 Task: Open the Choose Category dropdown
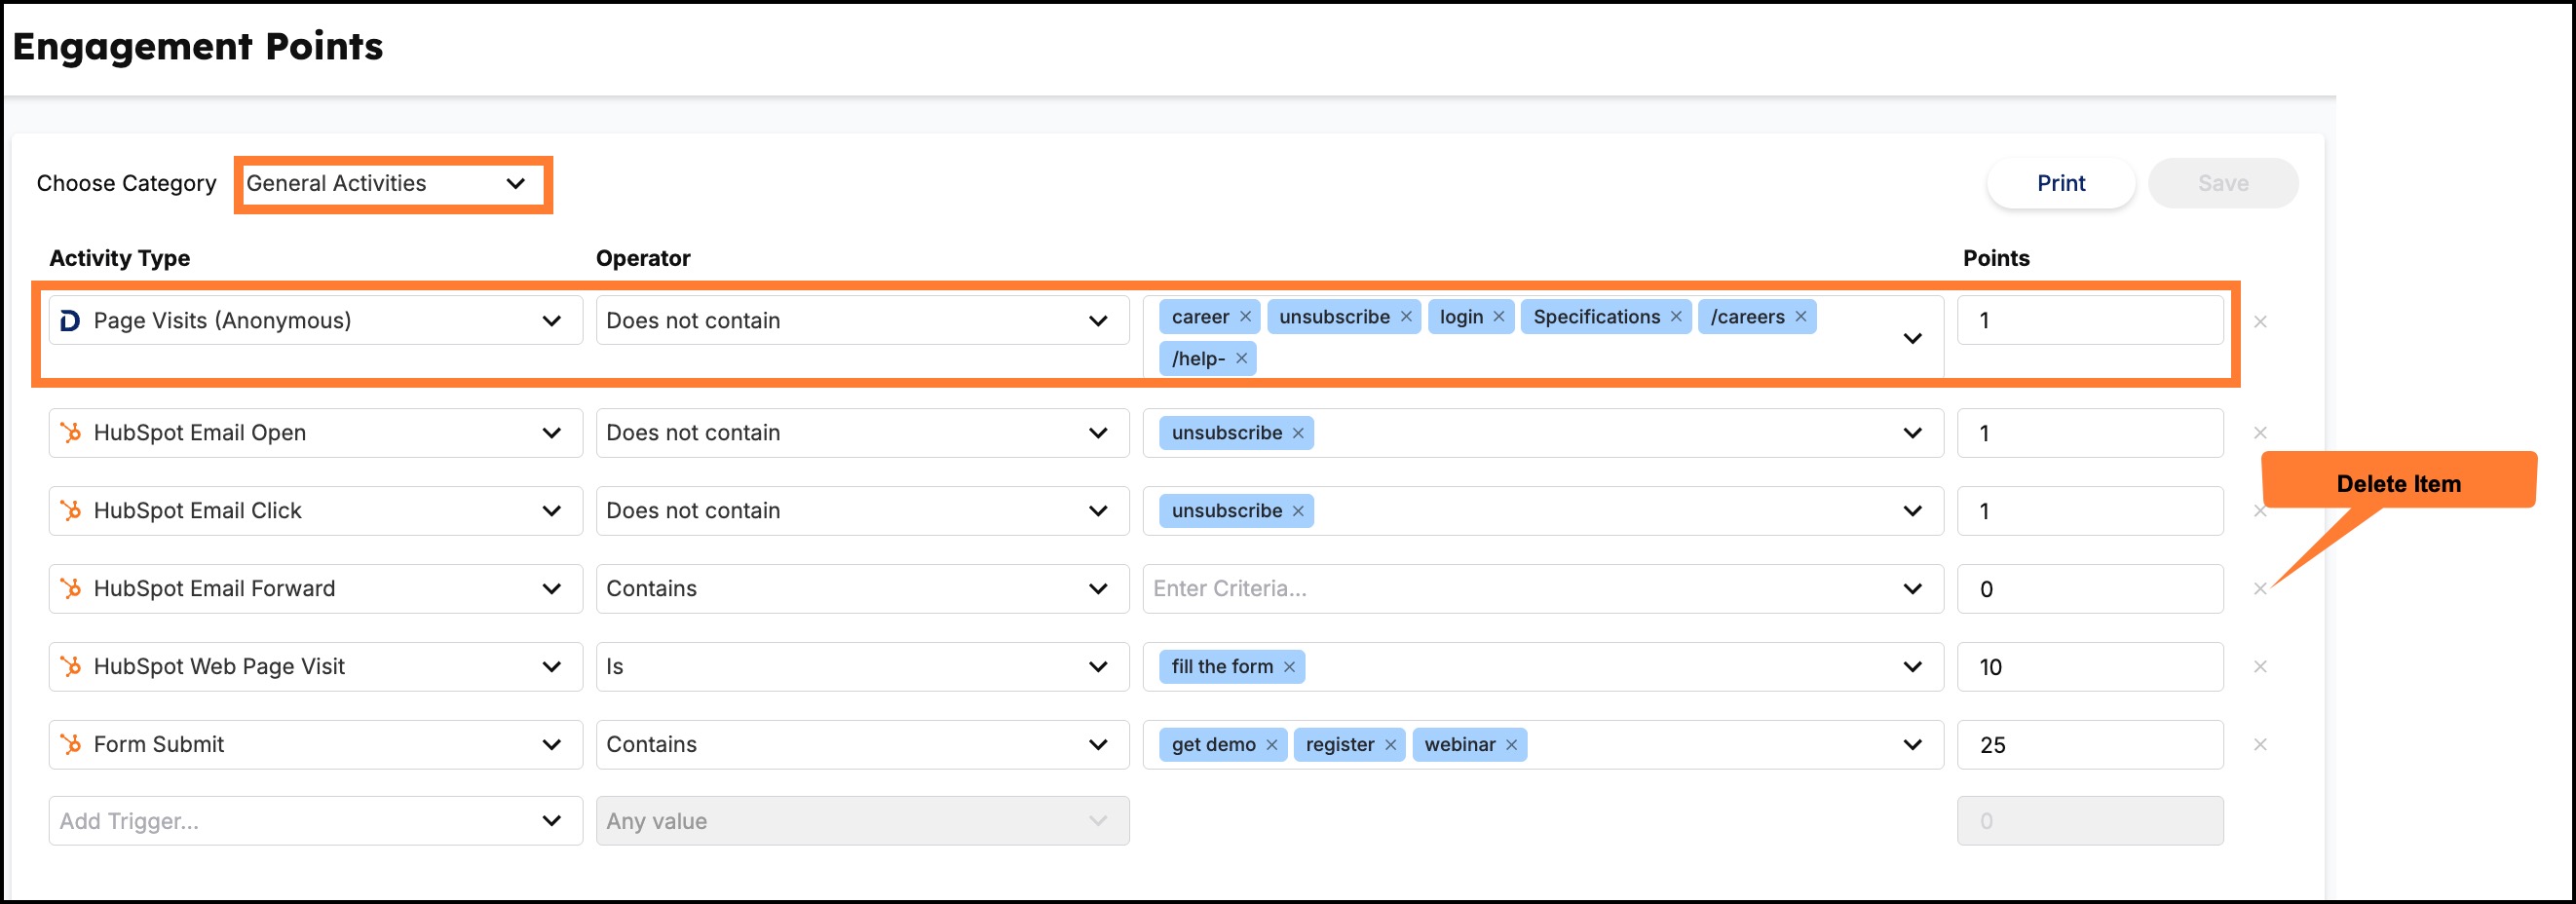tap(393, 184)
